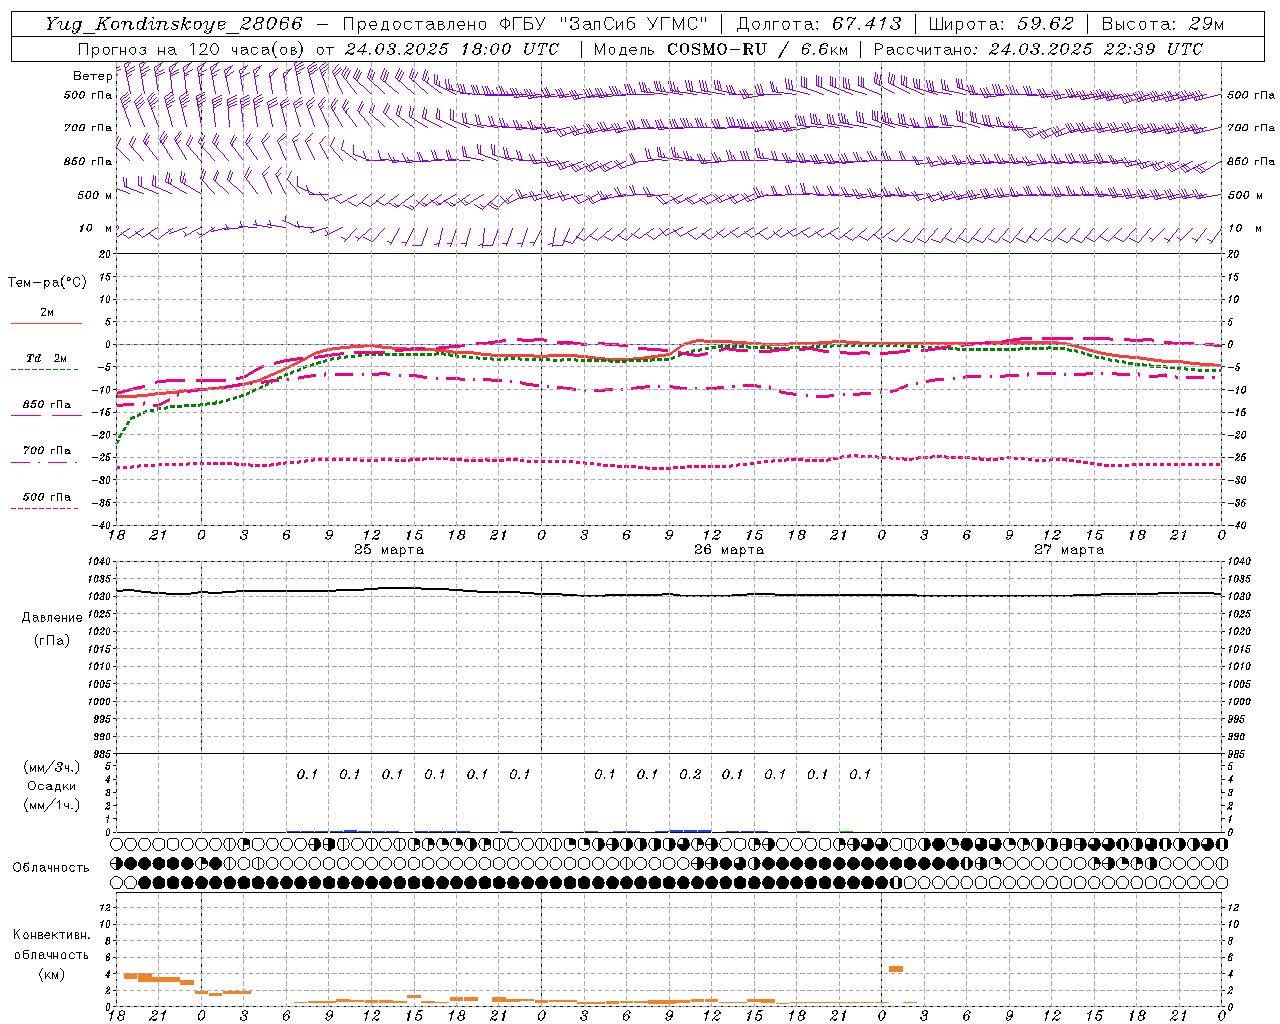Viewport: 1280px width, 1024px height.
Task: Click the Долгота: 67.413 value
Action: (818, 24)
